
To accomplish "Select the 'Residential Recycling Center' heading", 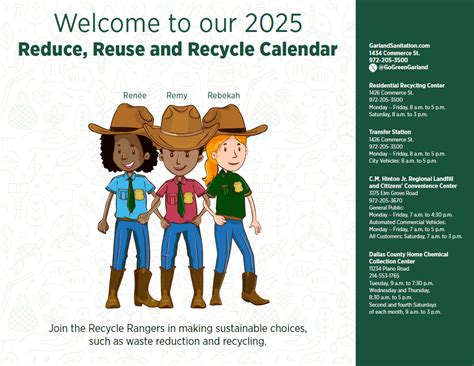I will (407, 85).
